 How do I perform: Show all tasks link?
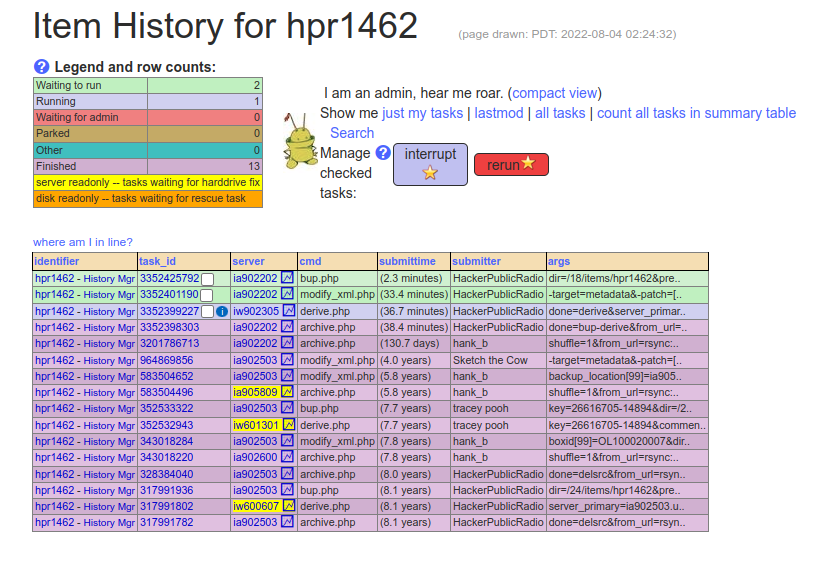pos(560,113)
